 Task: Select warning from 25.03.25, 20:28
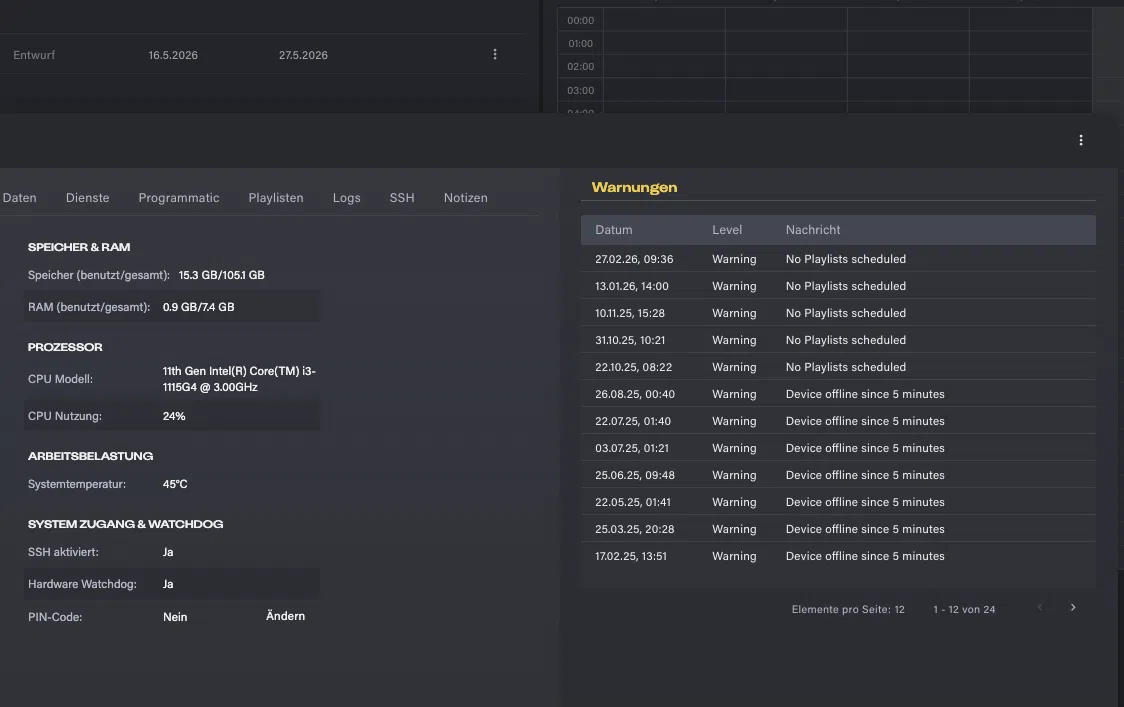pyautogui.click(x=838, y=529)
